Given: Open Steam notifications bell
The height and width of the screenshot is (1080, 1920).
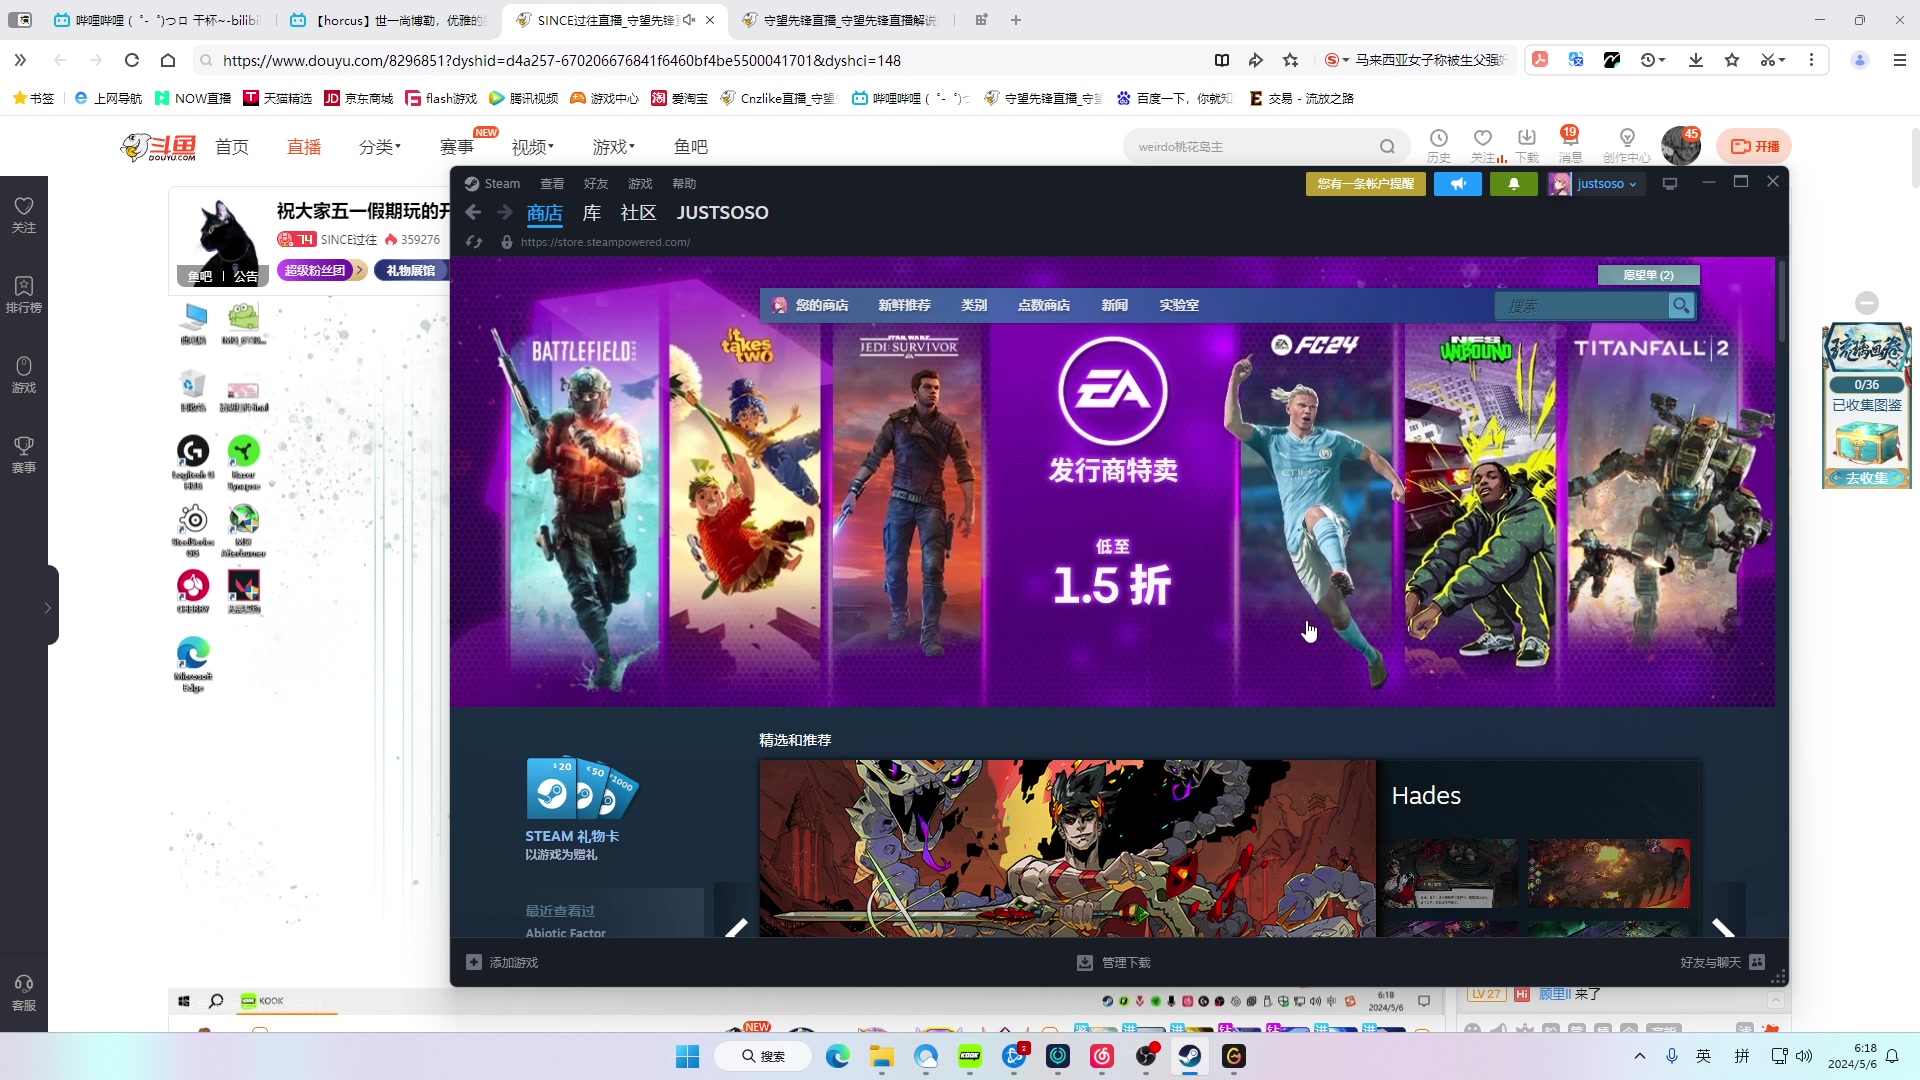Looking at the screenshot, I should tap(1513, 184).
